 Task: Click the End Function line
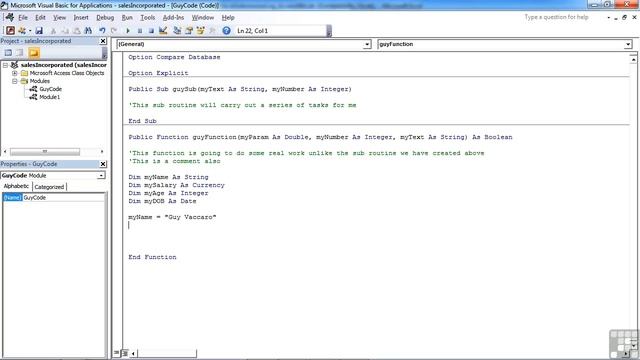pyautogui.click(x=152, y=257)
